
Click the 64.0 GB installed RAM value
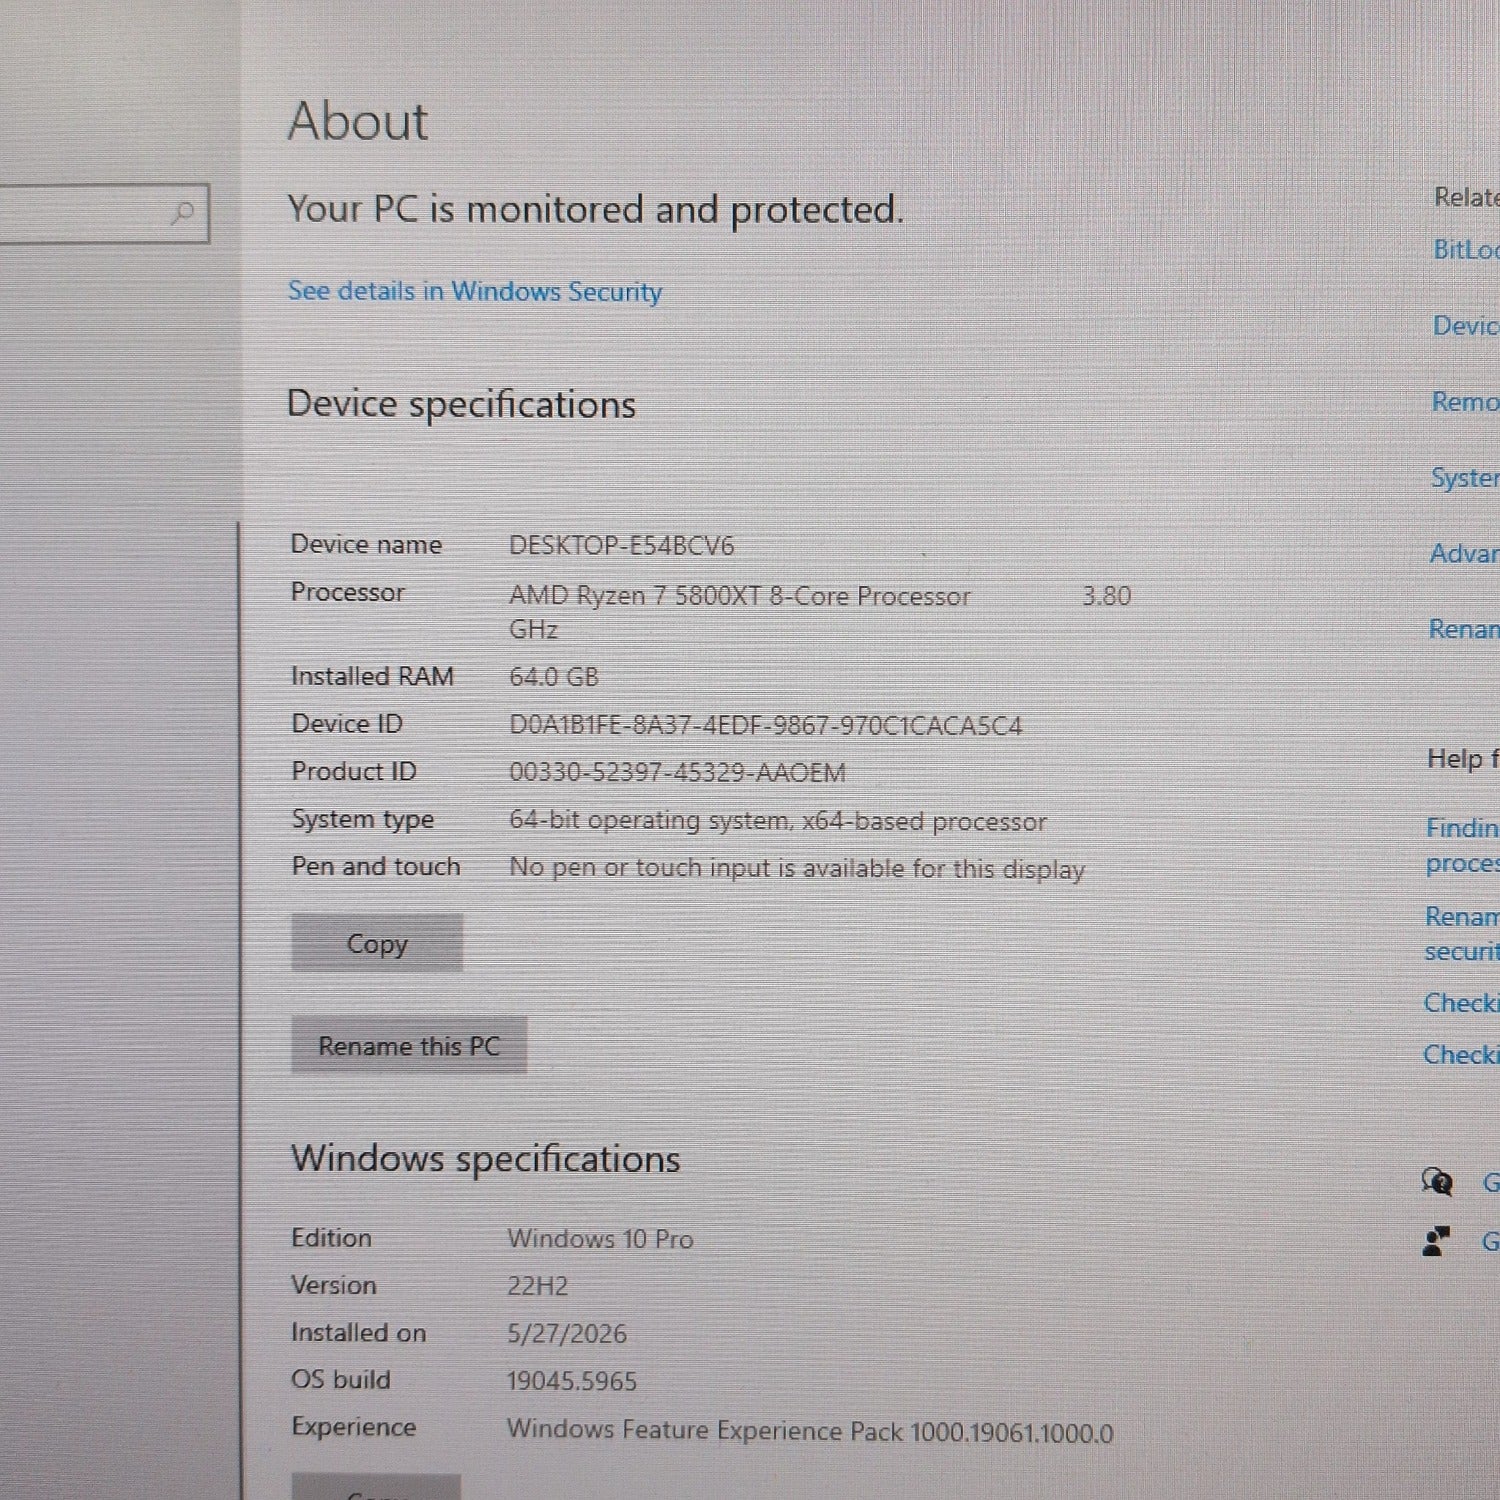pyautogui.click(x=553, y=677)
